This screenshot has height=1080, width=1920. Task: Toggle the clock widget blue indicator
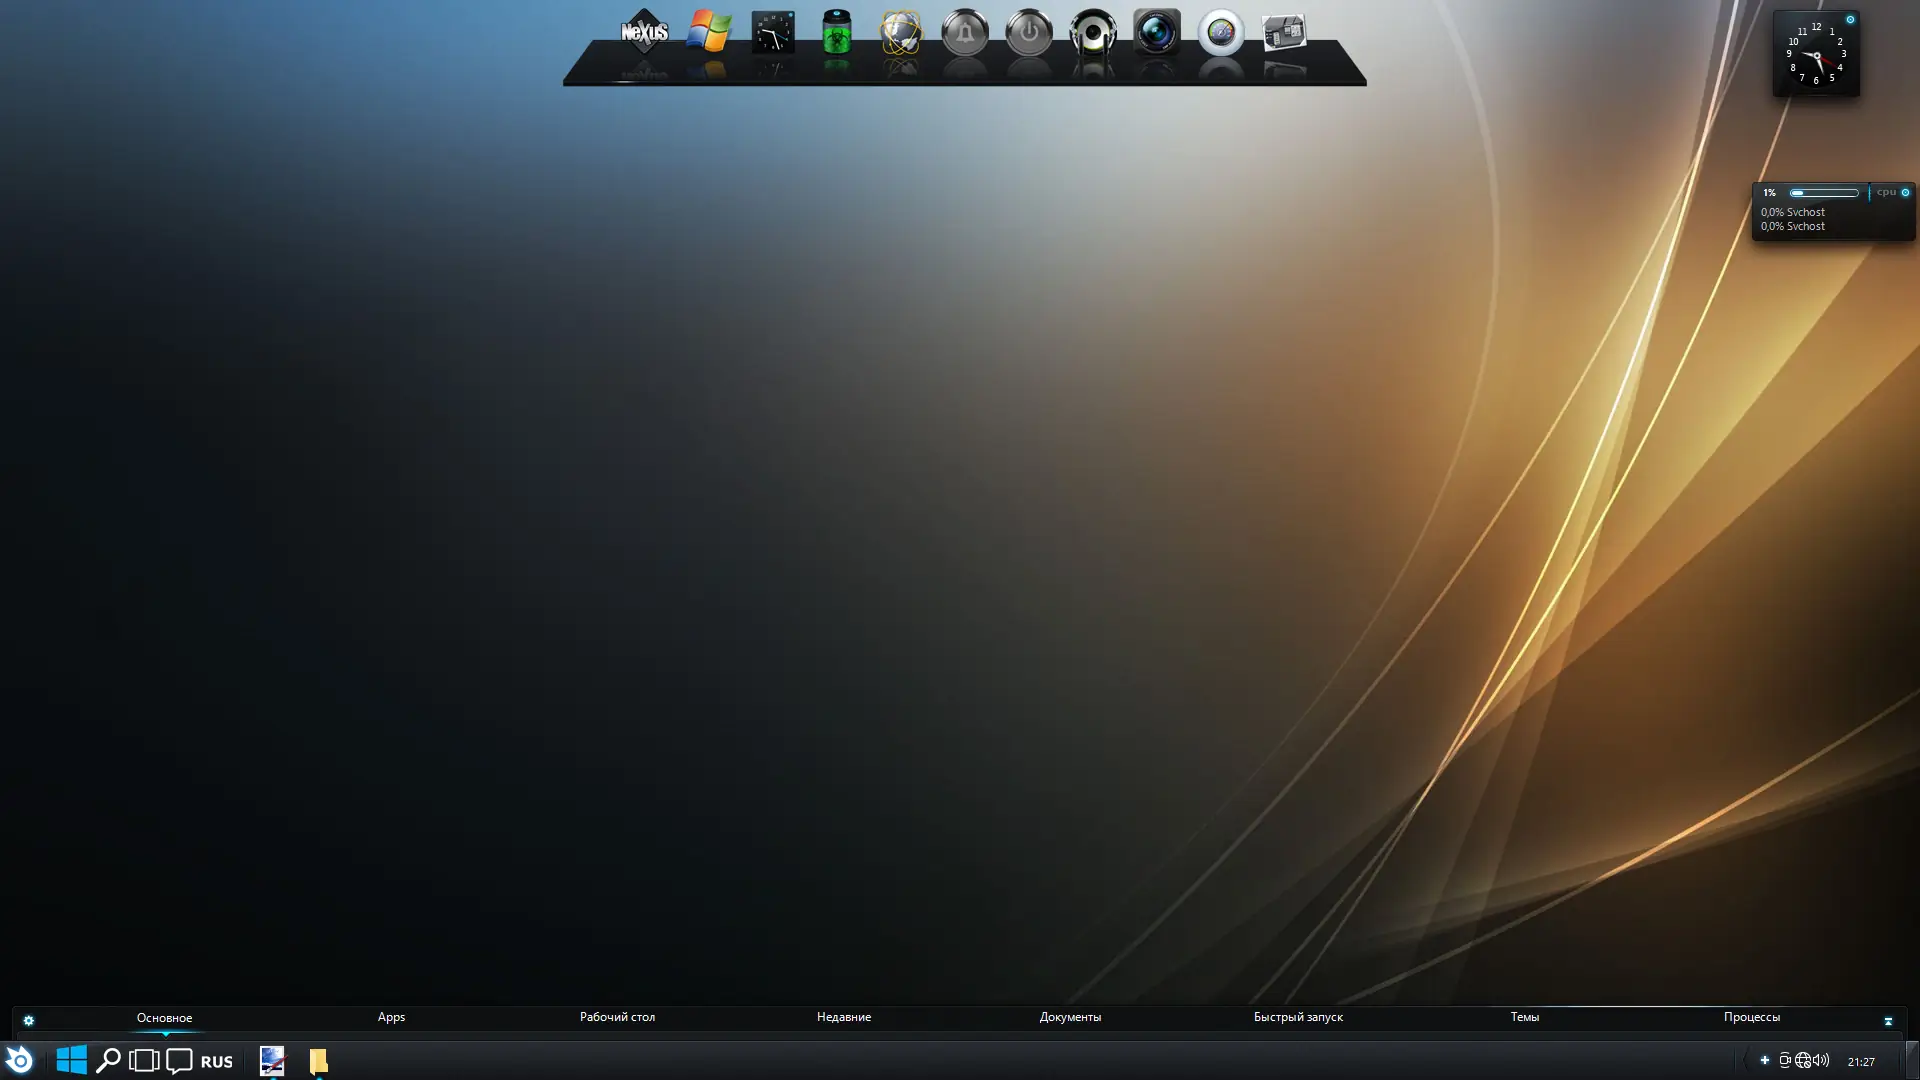point(1850,20)
